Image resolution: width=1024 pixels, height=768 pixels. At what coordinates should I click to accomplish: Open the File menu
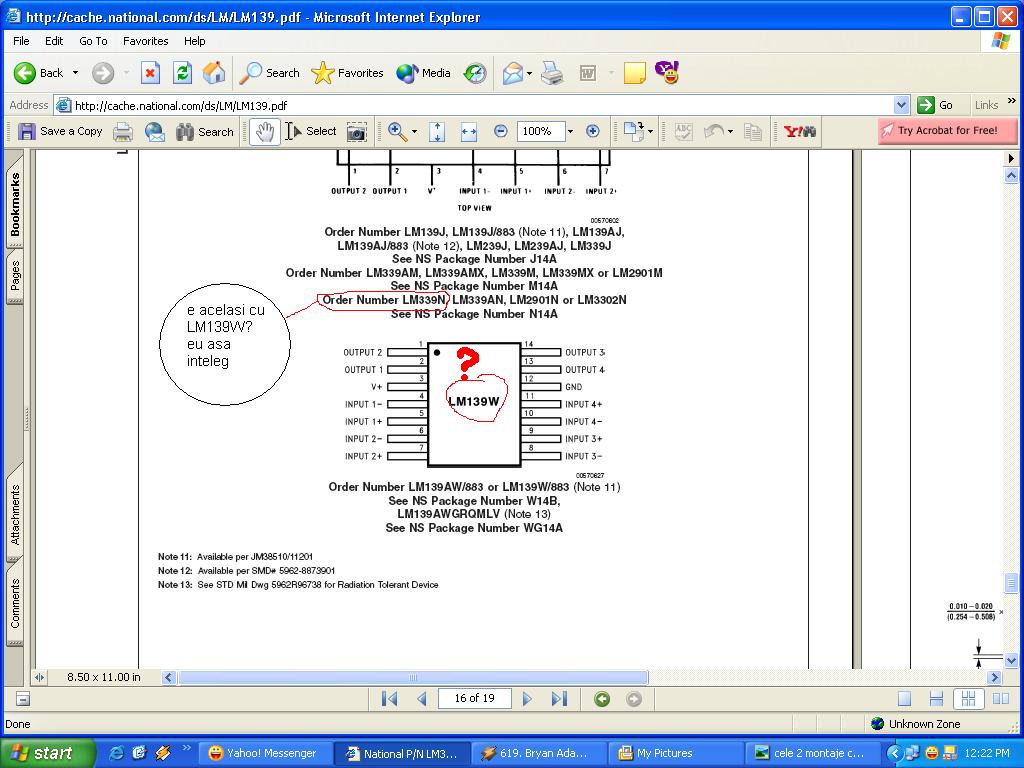click(21, 40)
